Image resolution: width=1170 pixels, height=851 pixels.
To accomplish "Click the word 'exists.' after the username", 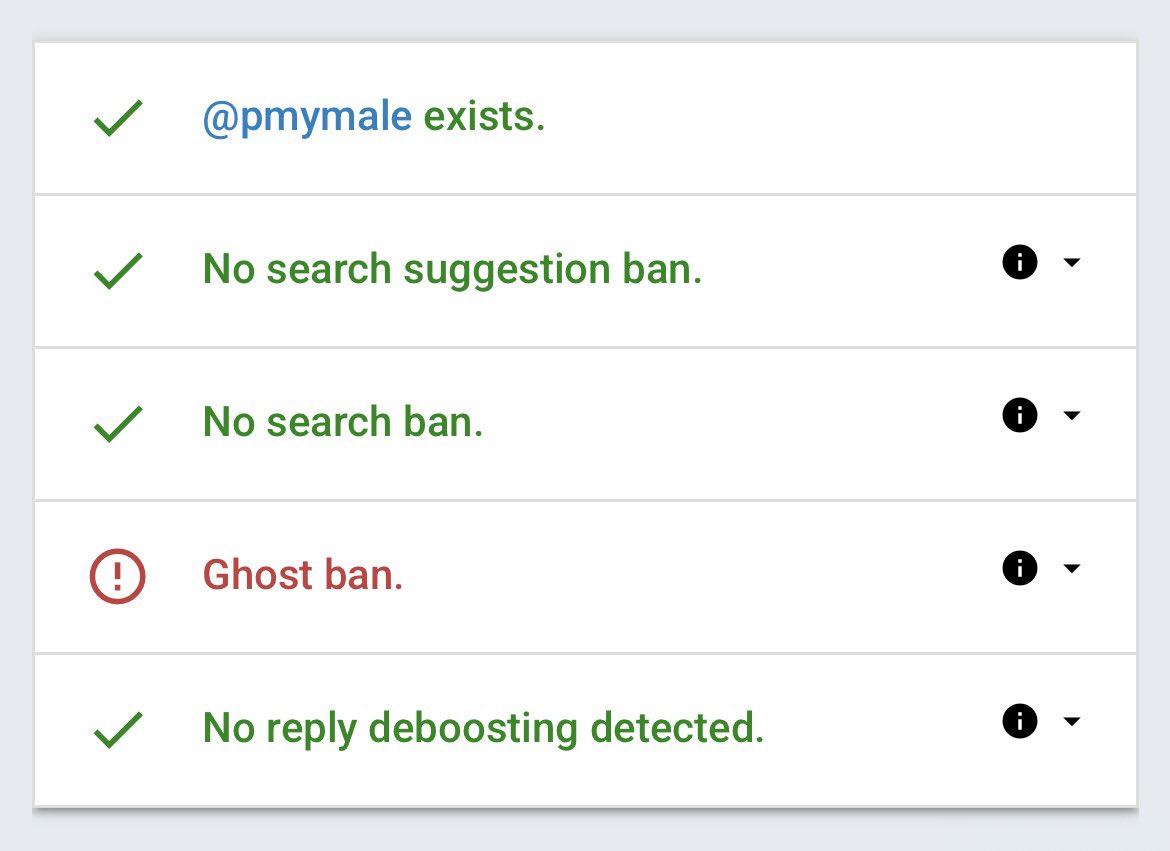I will 484,118.
